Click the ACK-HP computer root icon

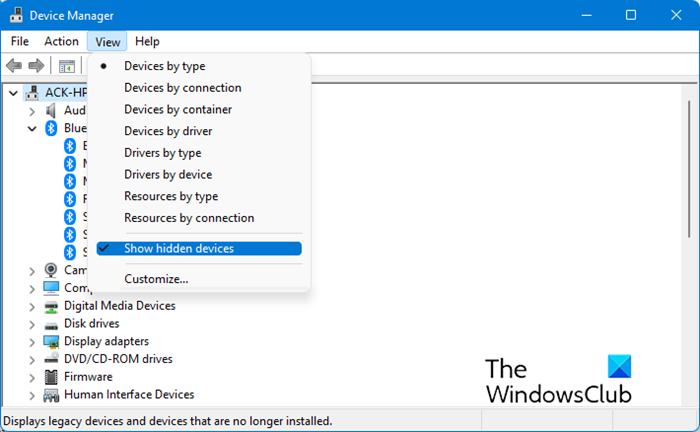(32, 92)
